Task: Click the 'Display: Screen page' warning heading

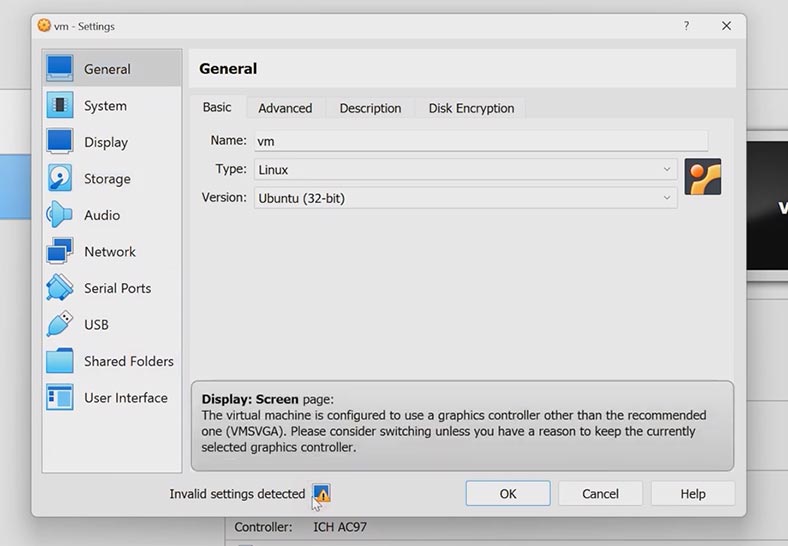Action: 267,399
